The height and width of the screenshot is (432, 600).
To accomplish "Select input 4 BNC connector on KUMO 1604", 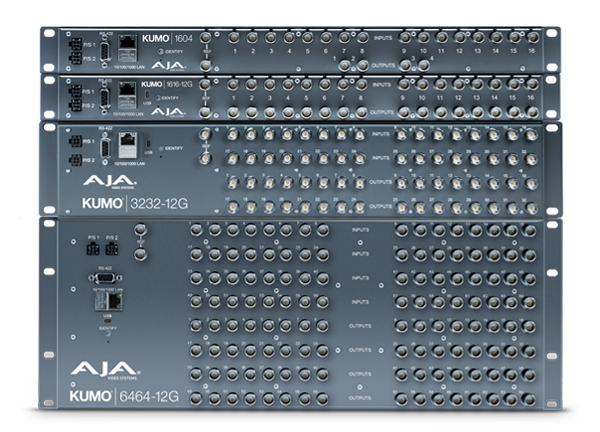I will pos(289,37).
